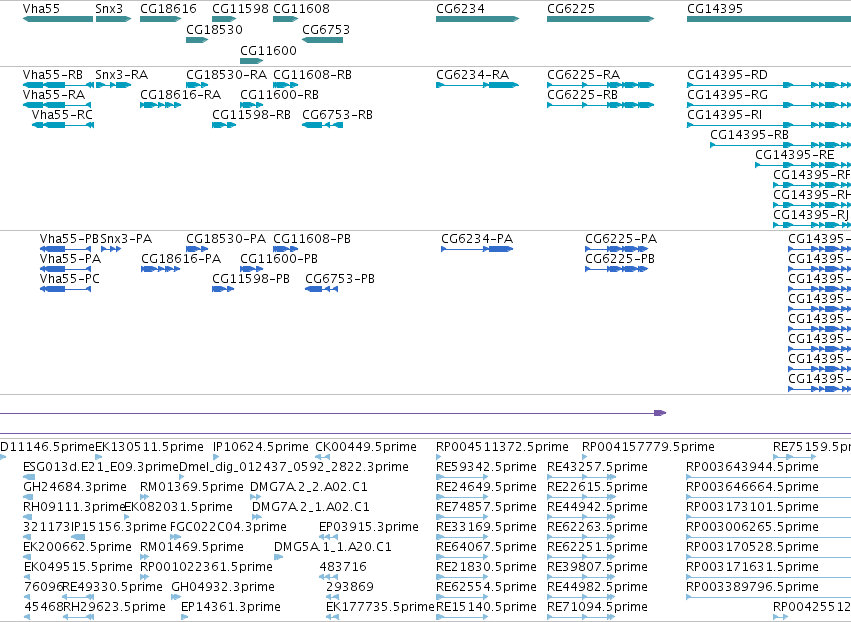
Task: Select the RE24649.5prime EST label
Action: tap(486, 487)
